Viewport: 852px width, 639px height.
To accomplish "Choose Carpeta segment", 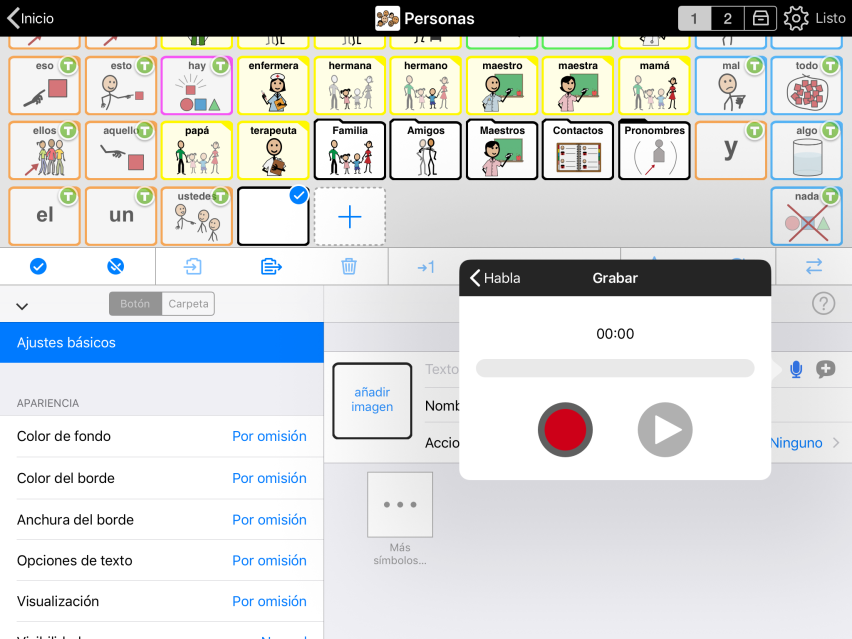I will [188, 304].
